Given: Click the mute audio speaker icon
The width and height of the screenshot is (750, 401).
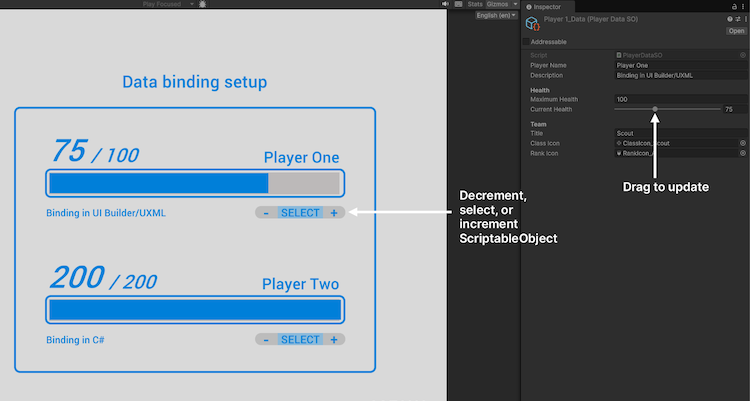Looking at the screenshot, I should (445, 5).
